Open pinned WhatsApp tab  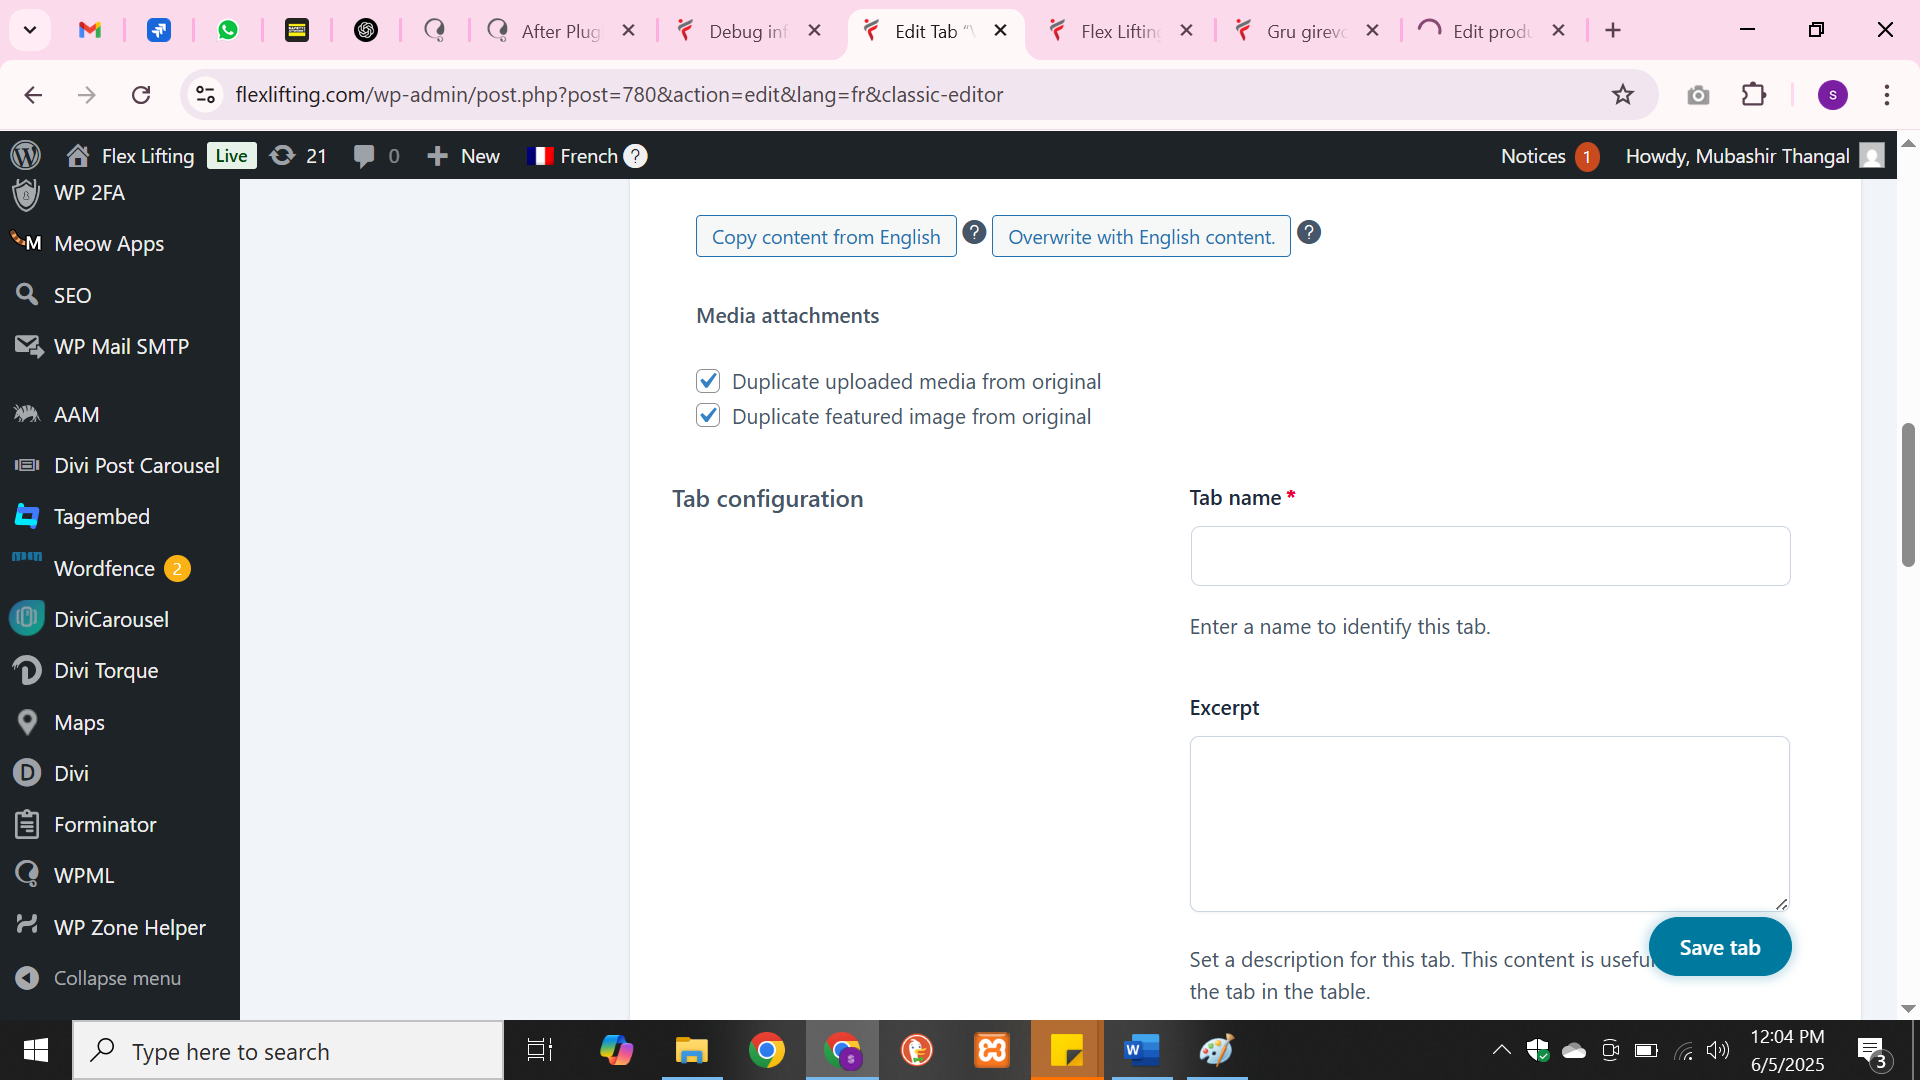pyautogui.click(x=228, y=30)
